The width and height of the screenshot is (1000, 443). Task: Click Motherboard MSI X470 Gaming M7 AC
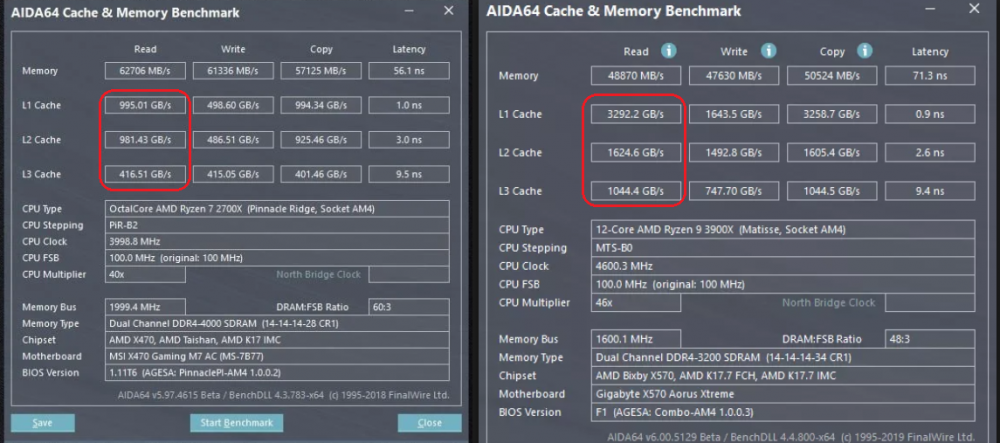click(277, 356)
